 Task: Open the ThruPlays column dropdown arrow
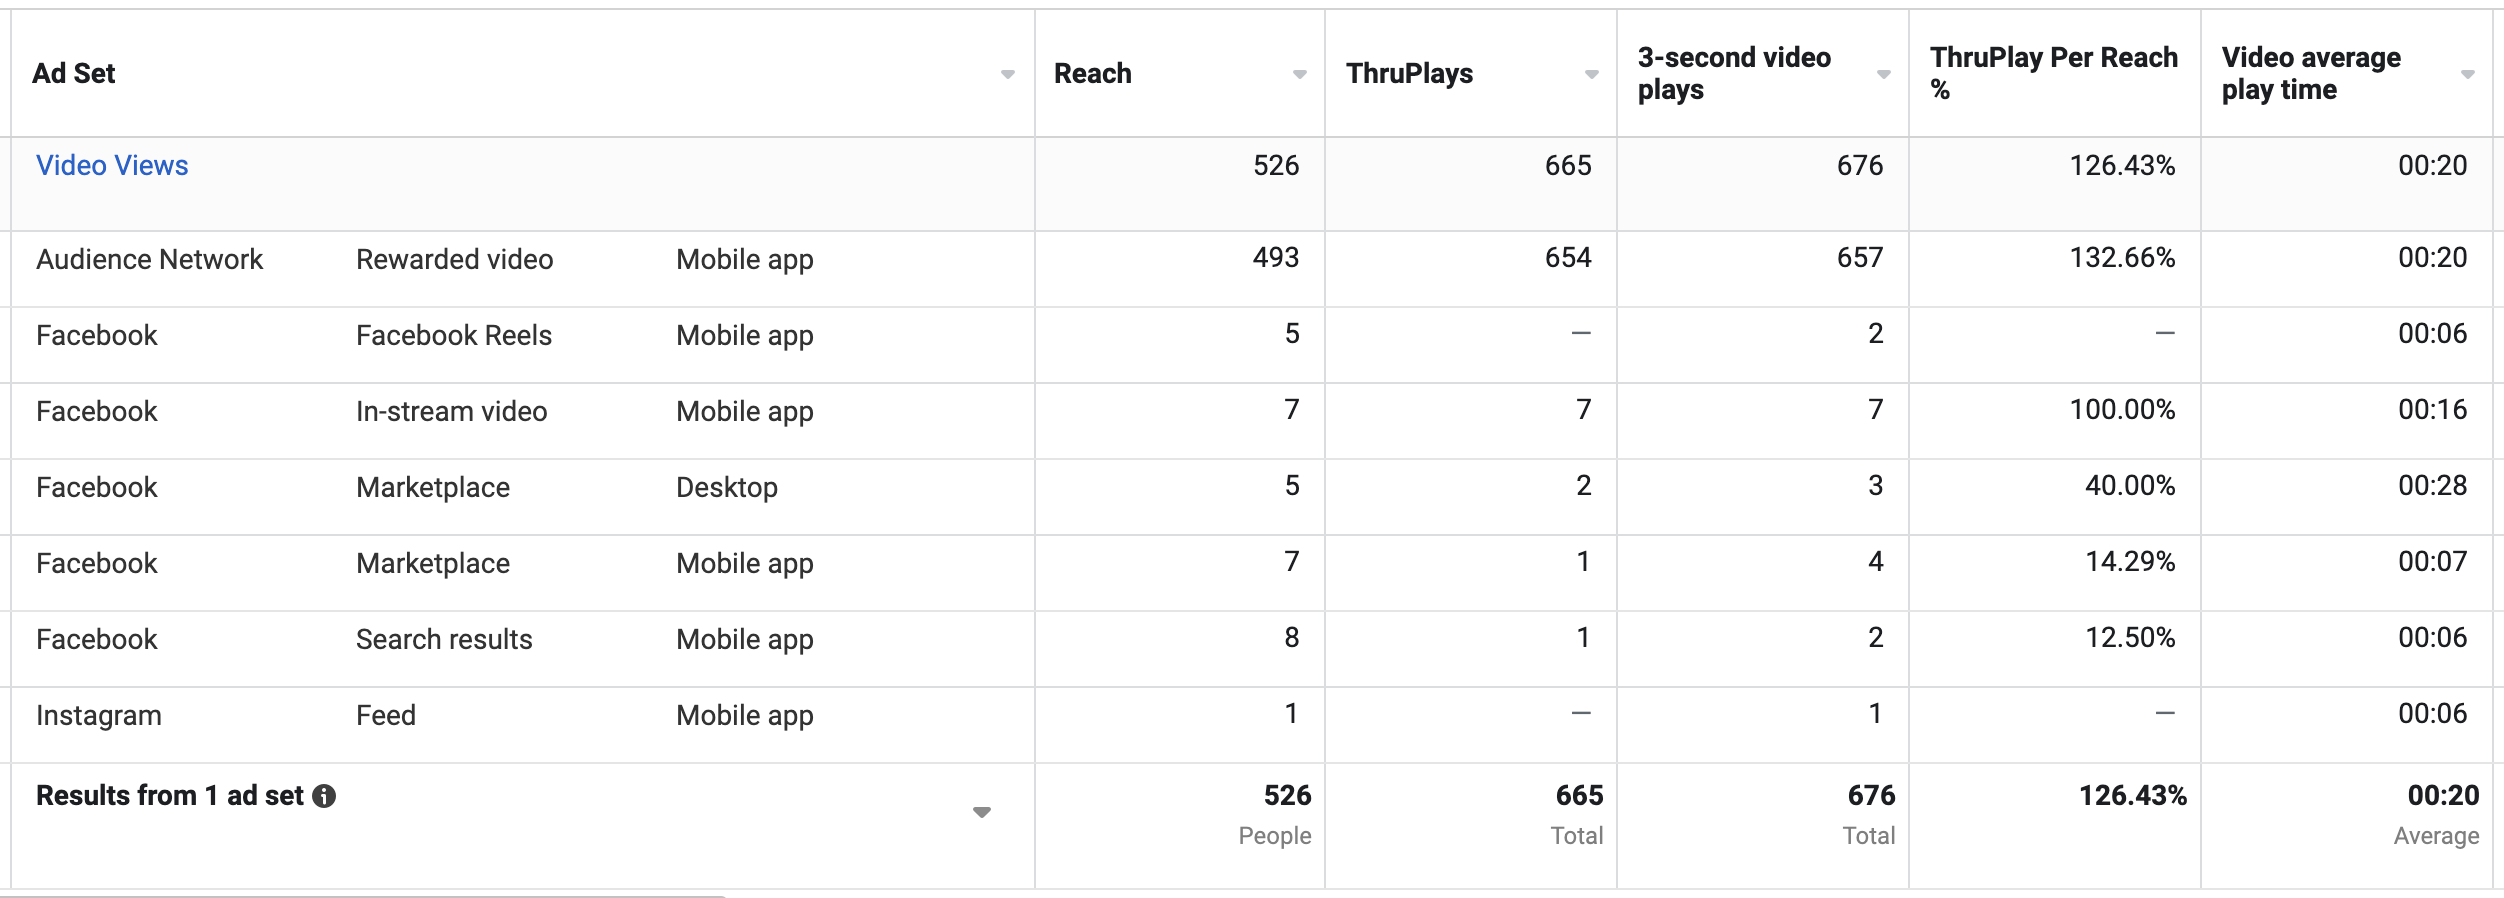click(x=1591, y=75)
